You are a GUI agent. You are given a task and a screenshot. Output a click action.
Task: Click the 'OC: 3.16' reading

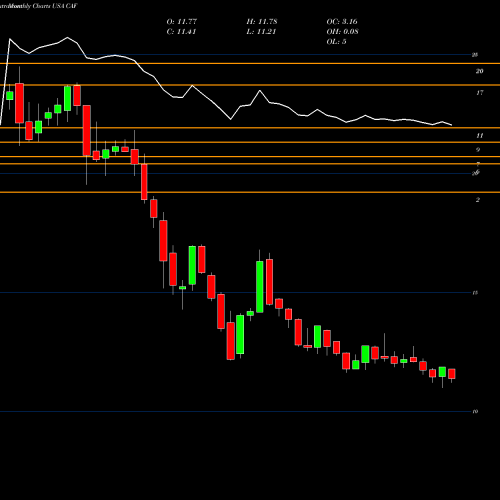(342, 22)
